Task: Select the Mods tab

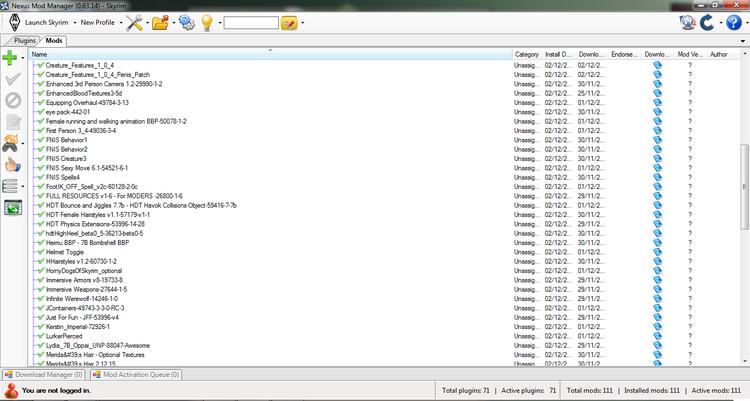Action: [54, 41]
